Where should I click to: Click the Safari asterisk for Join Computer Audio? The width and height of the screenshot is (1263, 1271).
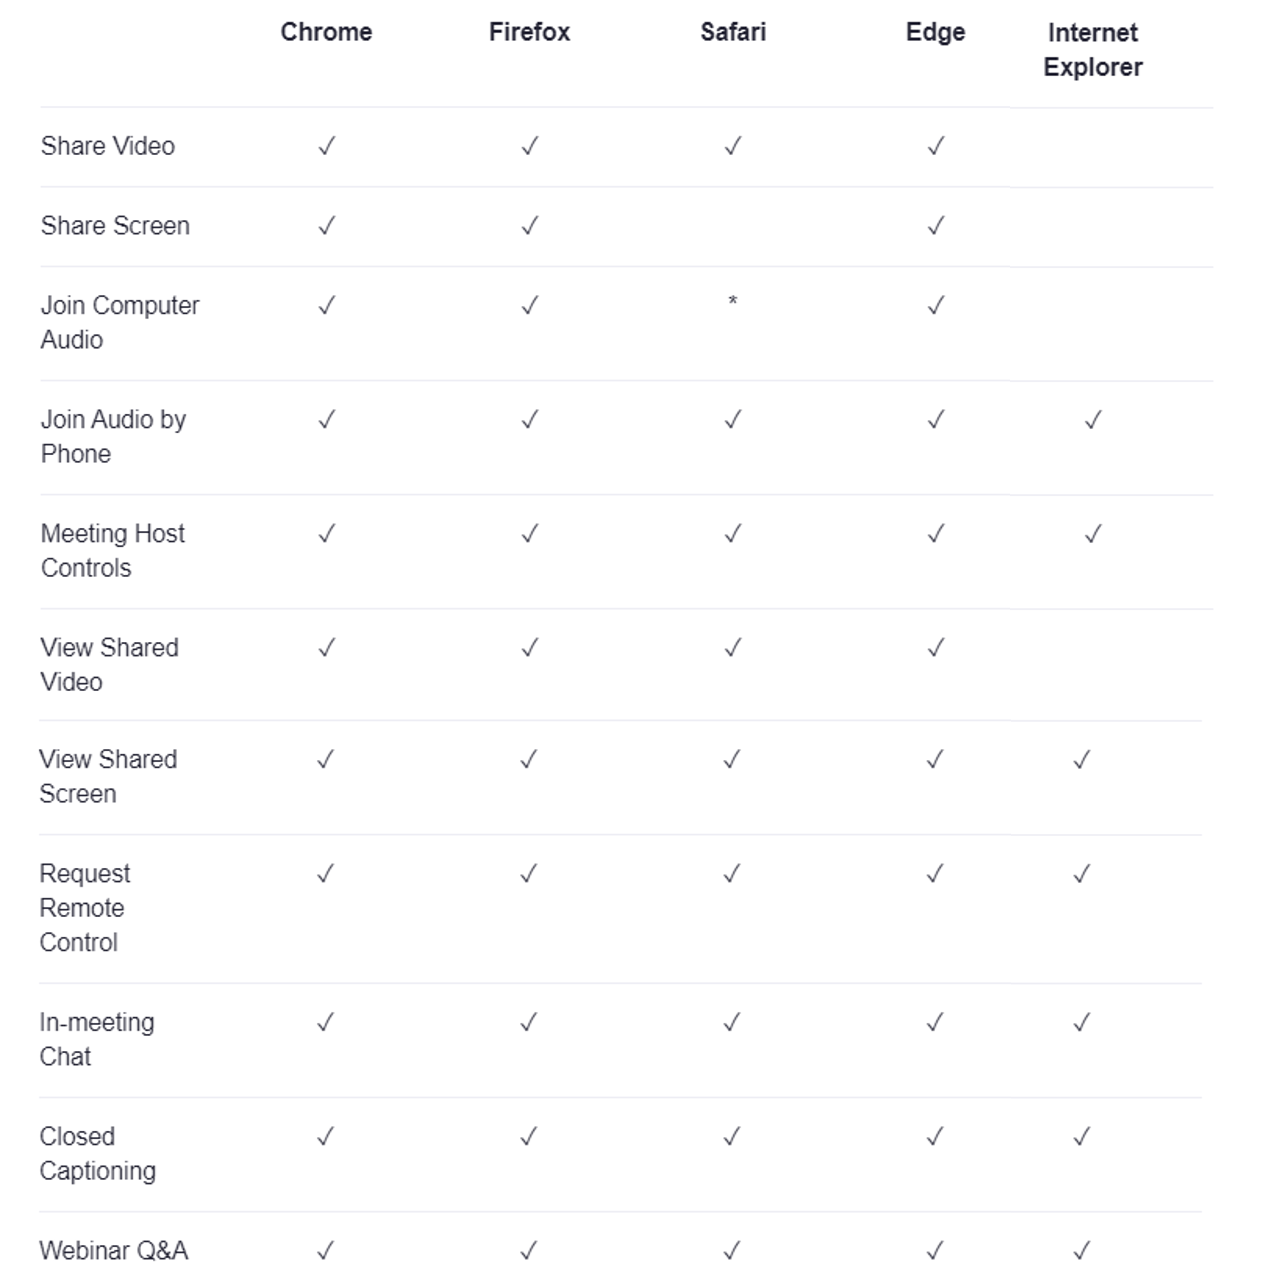pos(733,301)
